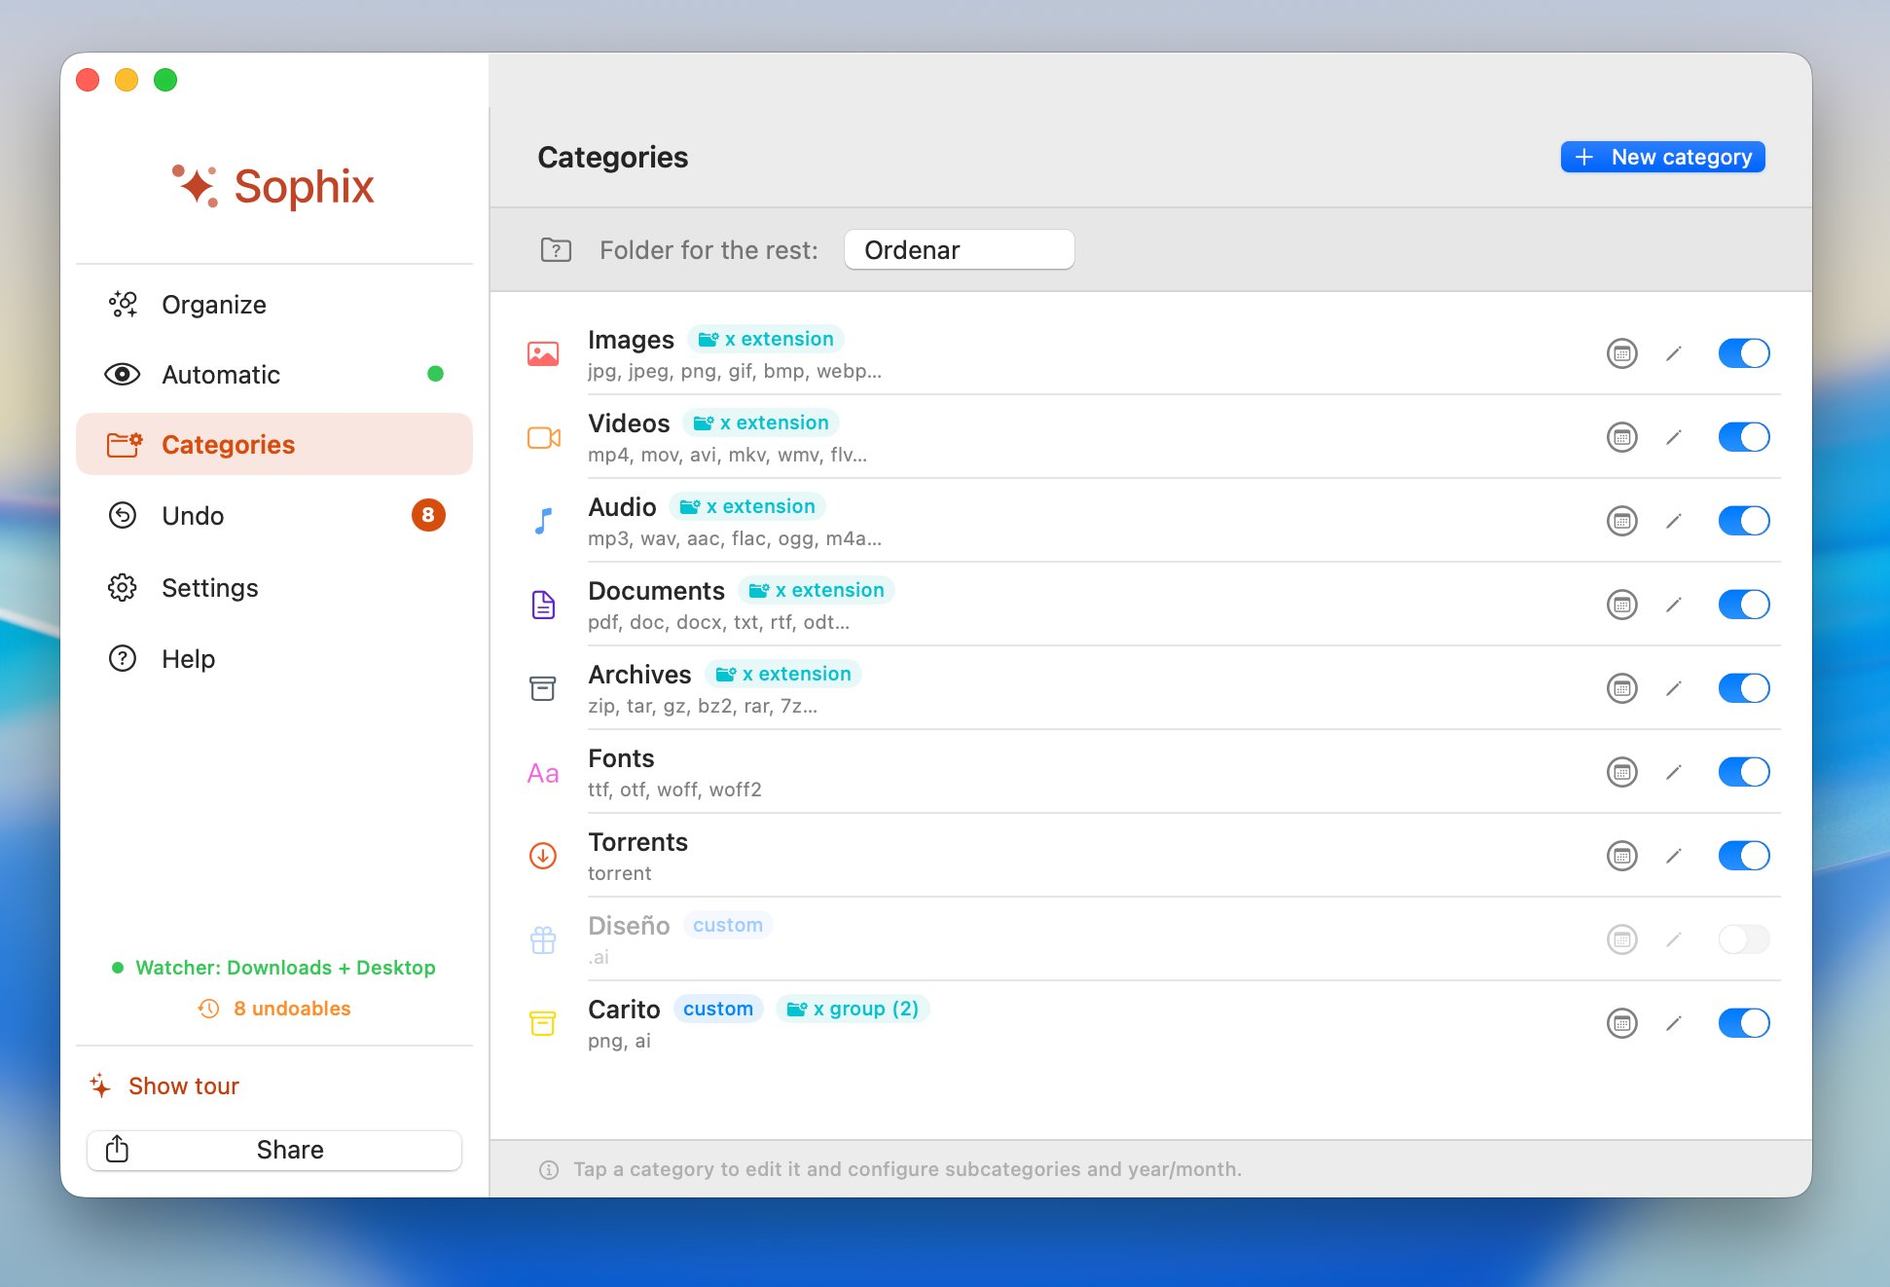This screenshot has width=1890, height=1287.
Task: Toggle the Videos category switch
Action: click(1743, 437)
